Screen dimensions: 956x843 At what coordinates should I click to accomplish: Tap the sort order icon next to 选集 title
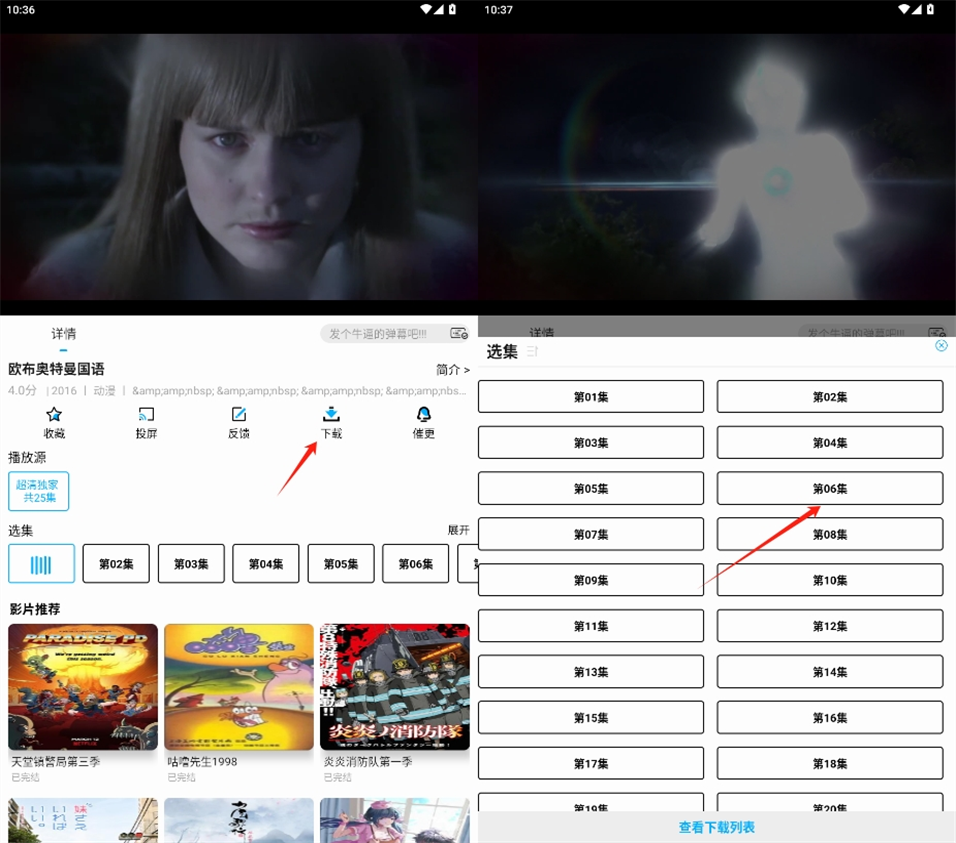pyautogui.click(x=532, y=351)
